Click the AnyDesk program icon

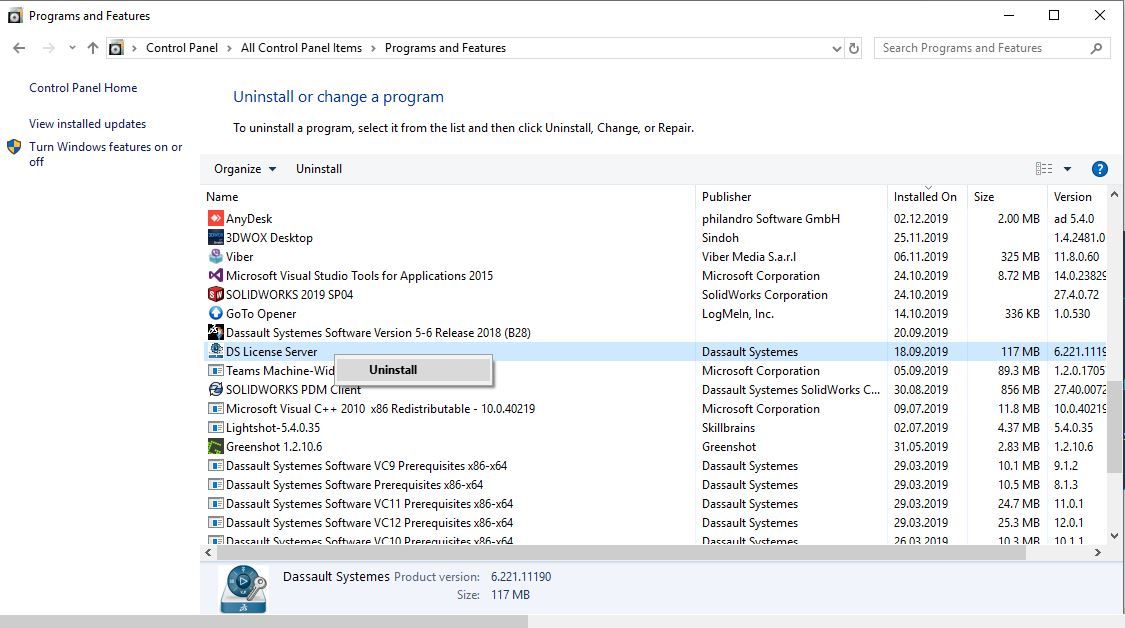[x=215, y=219]
